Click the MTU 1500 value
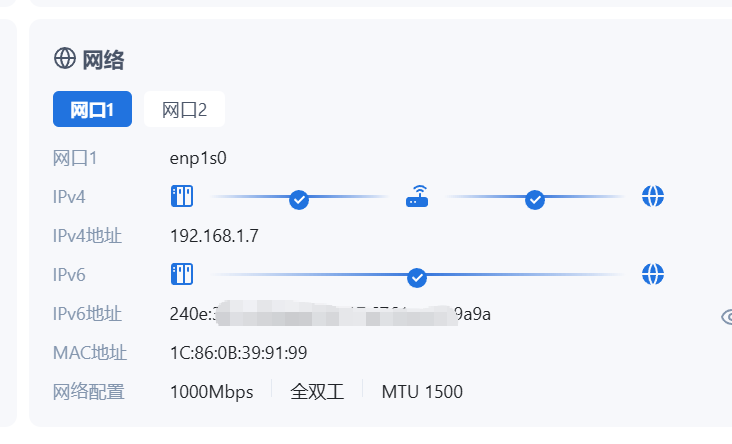The height and width of the screenshot is (444, 732). point(422,392)
